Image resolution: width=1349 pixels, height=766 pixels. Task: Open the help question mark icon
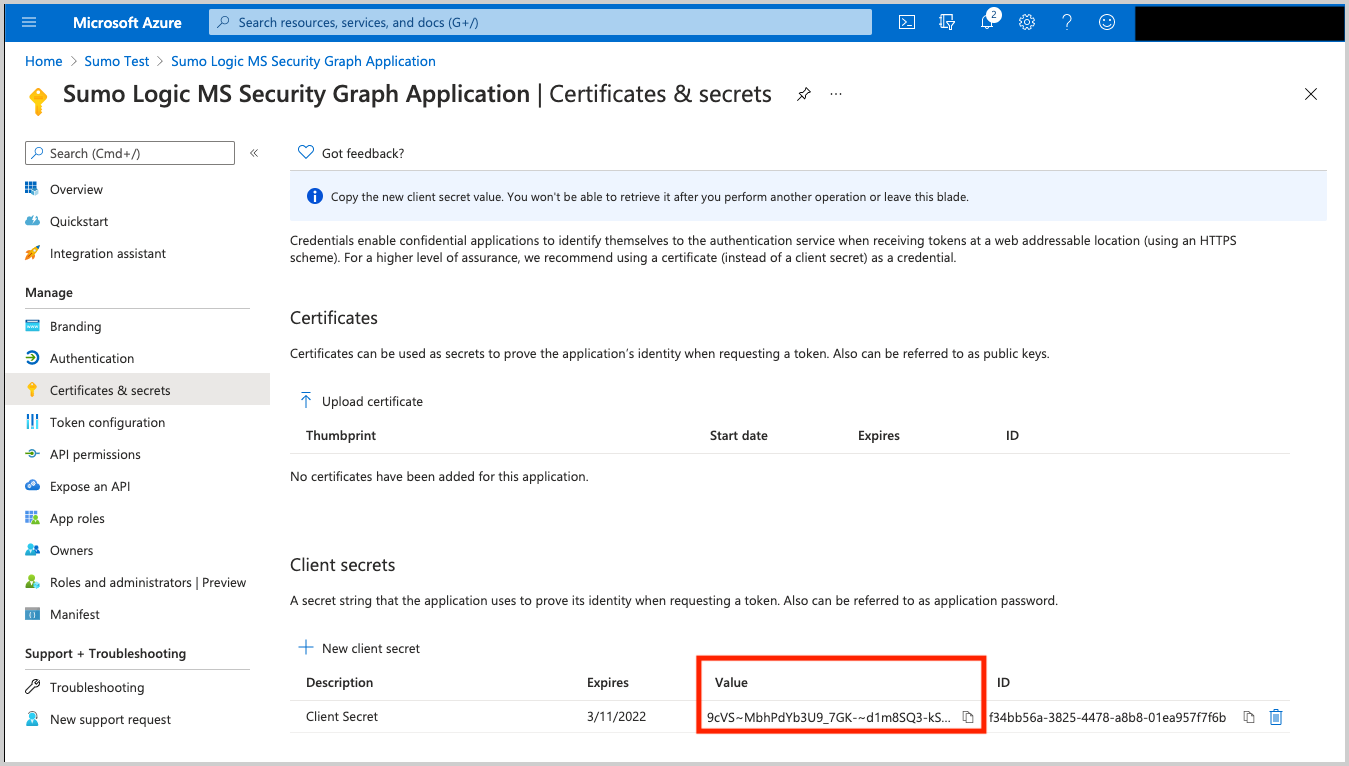tap(1066, 21)
